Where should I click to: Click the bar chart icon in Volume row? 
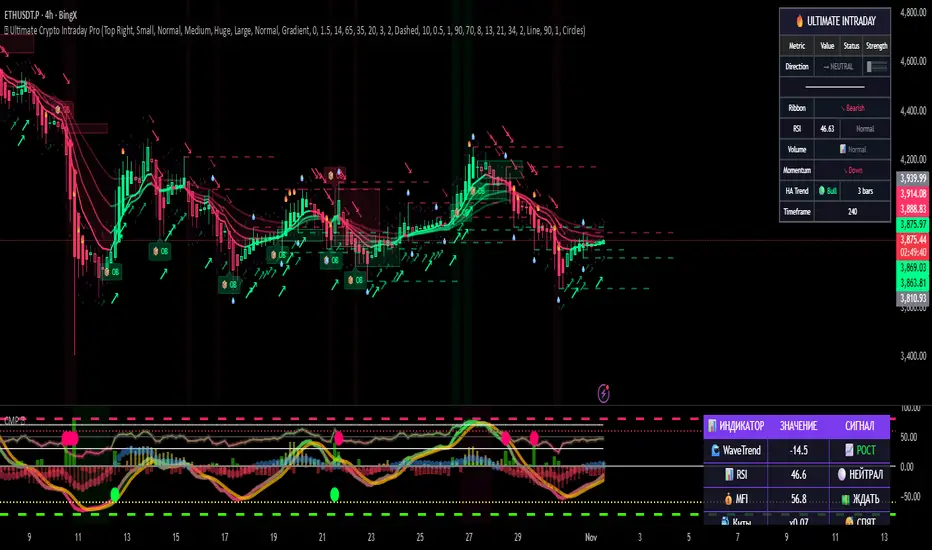pyautogui.click(x=843, y=149)
